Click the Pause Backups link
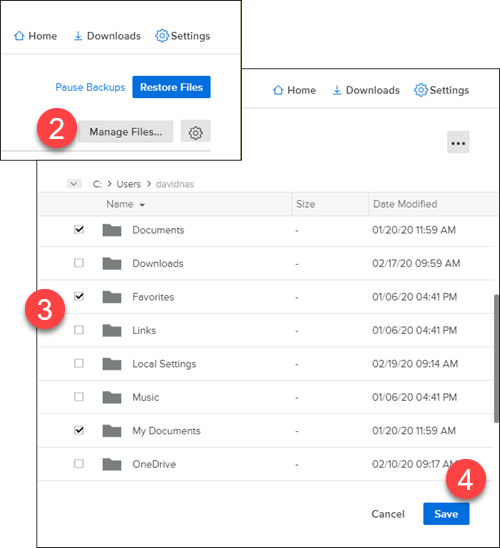This screenshot has width=500, height=548. 90,87
